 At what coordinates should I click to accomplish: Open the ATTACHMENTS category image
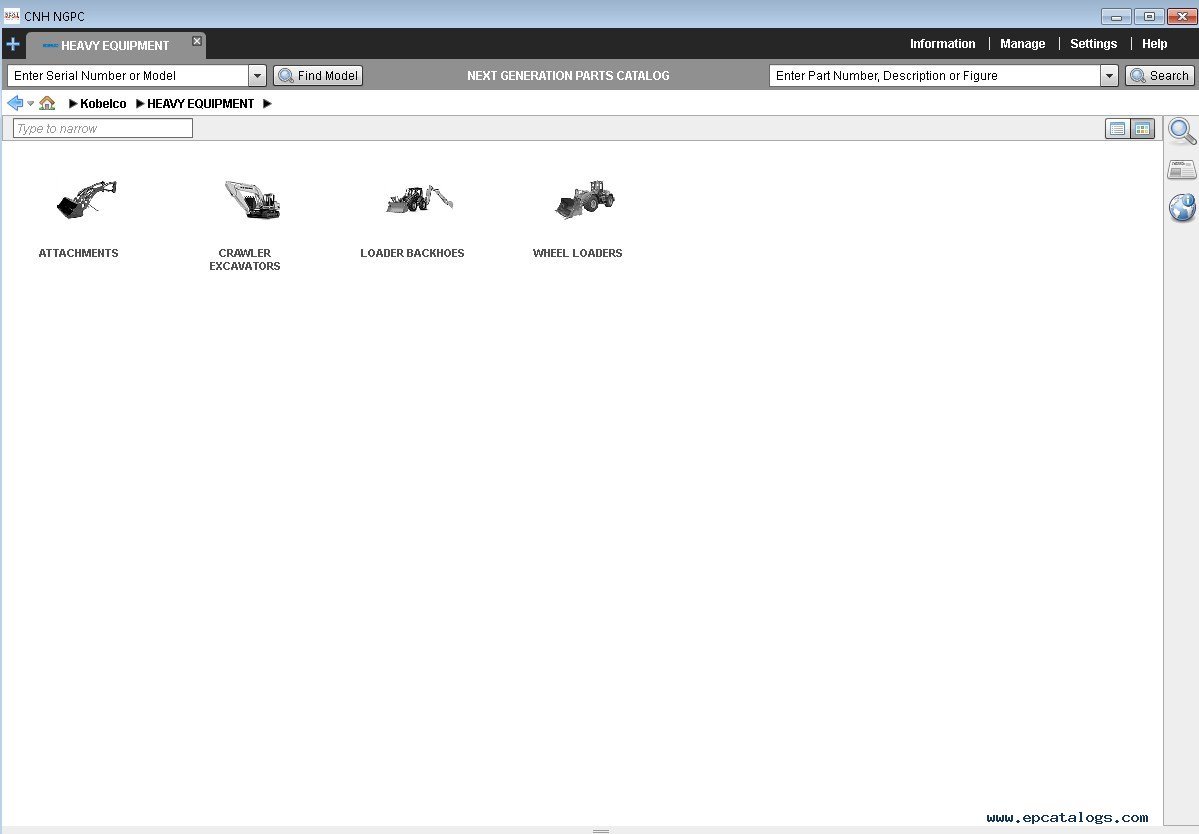tap(86, 200)
